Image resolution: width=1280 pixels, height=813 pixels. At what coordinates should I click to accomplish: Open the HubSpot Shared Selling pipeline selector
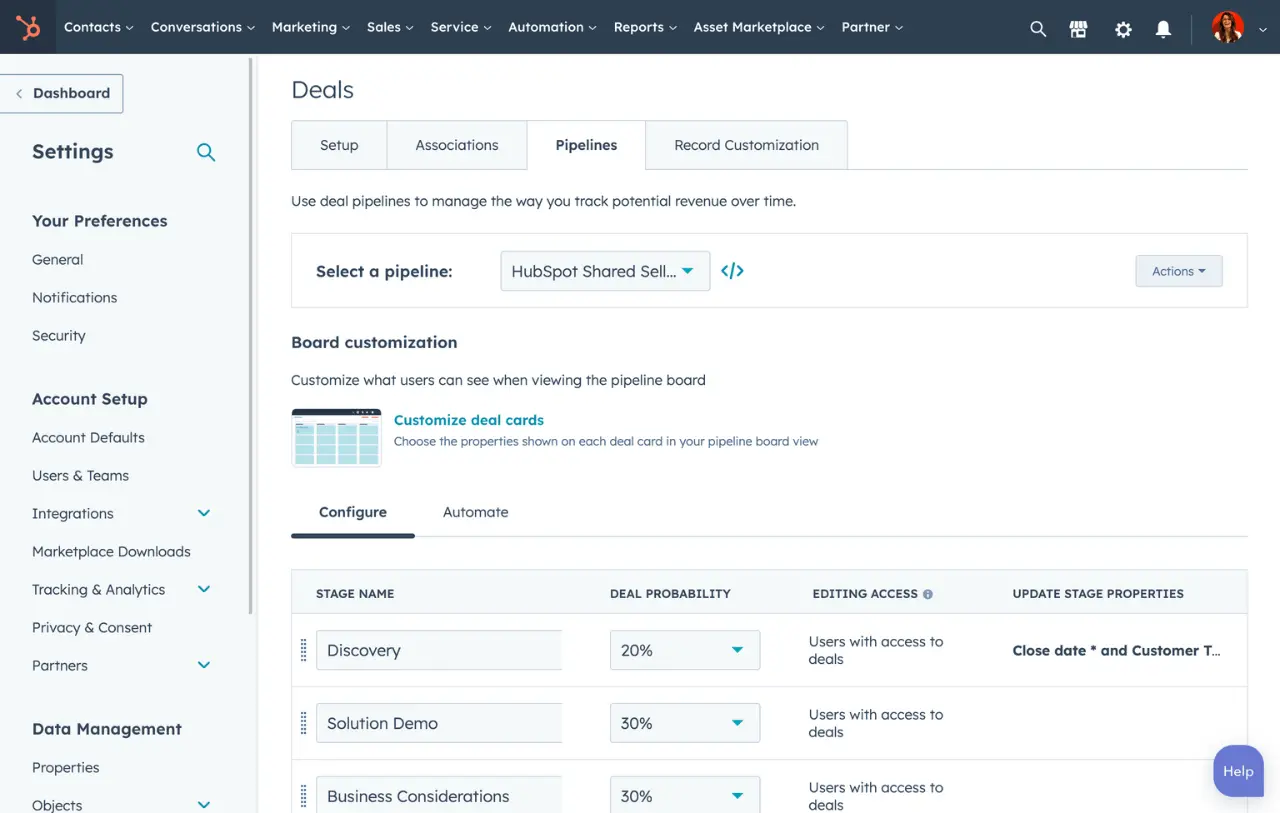(604, 270)
